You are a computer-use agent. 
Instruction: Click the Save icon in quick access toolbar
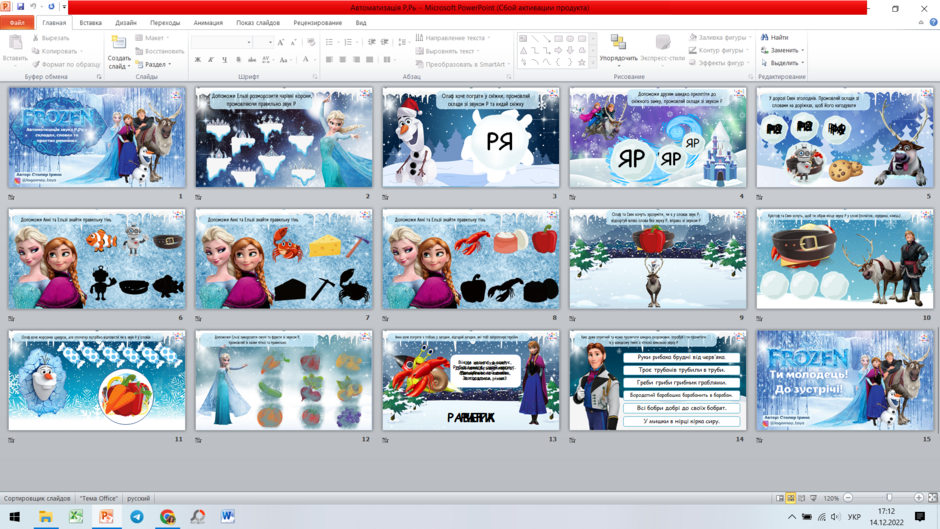[x=20, y=7]
